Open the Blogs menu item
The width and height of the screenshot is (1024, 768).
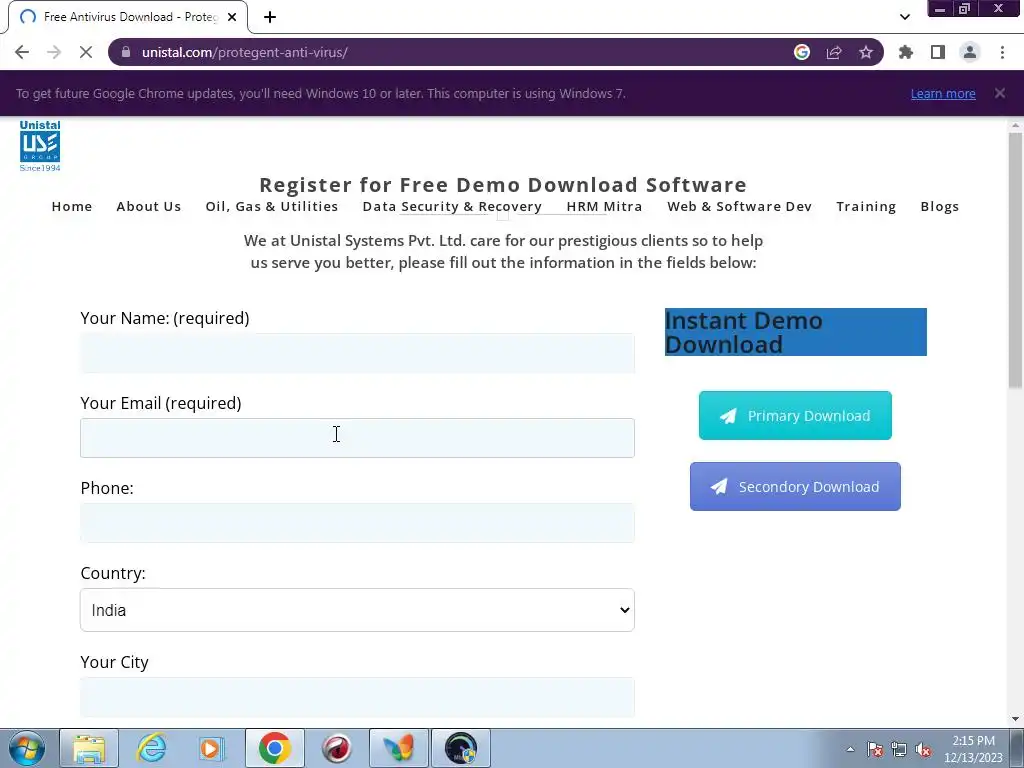(940, 206)
